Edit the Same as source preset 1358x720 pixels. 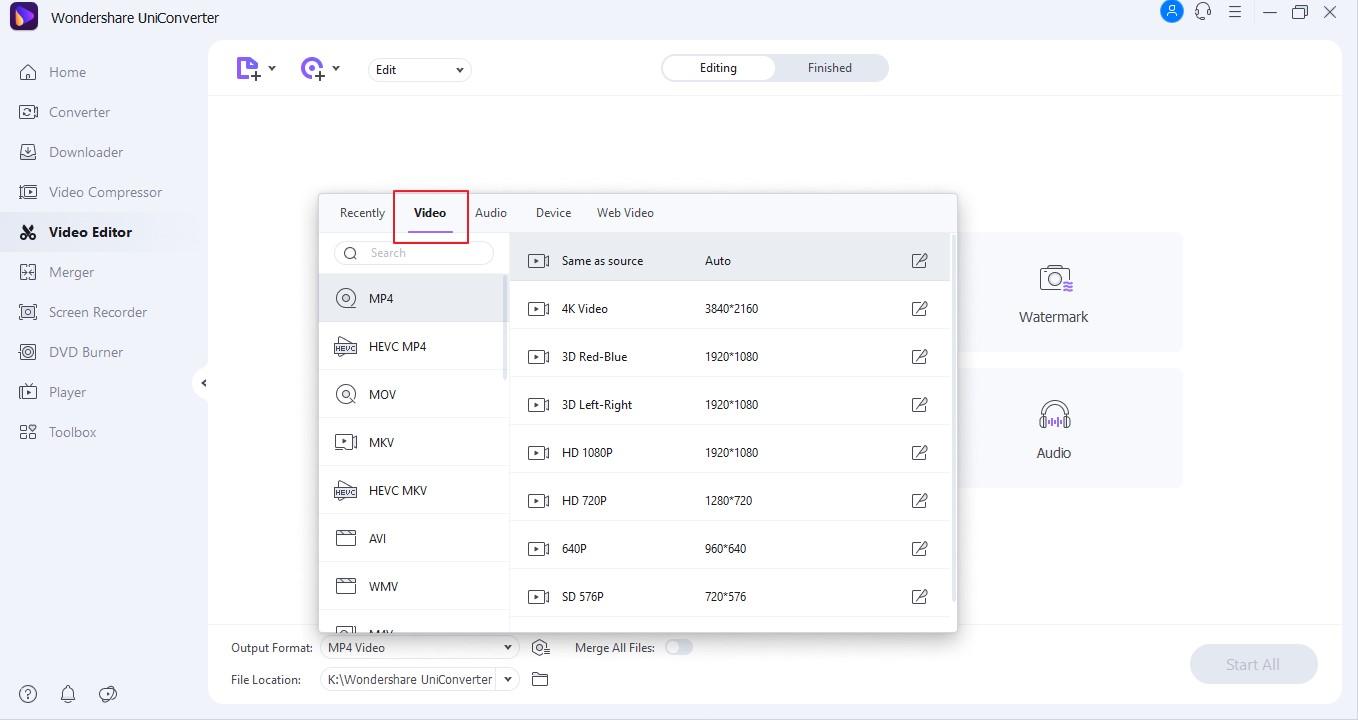pos(919,261)
